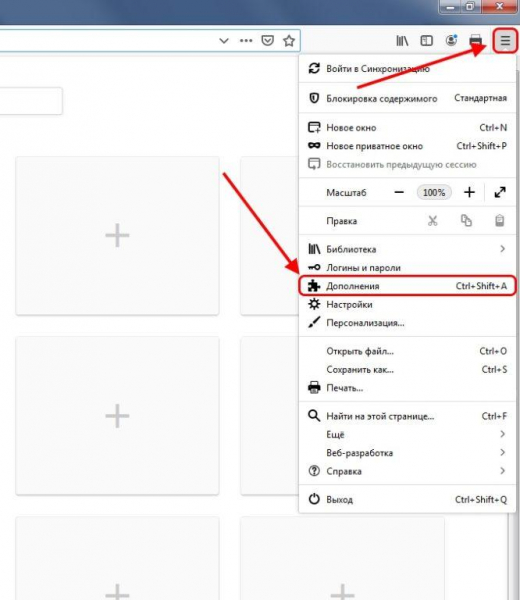The width and height of the screenshot is (520, 600).
Task: Open the Firefox hamburger menu button
Action: 505,40
